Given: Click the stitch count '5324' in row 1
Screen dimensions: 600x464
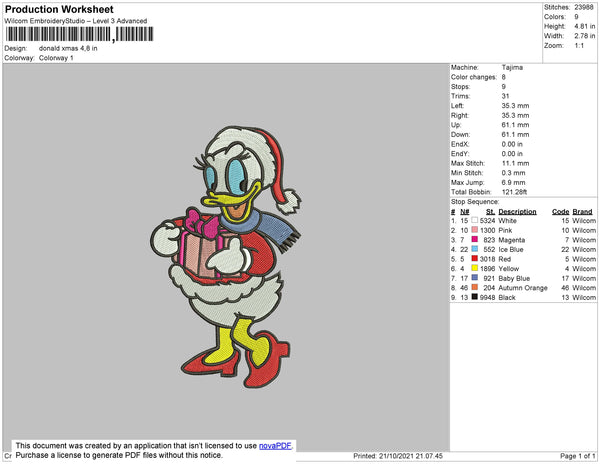Looking at the screenshot, I should click(x=488, y=221).
